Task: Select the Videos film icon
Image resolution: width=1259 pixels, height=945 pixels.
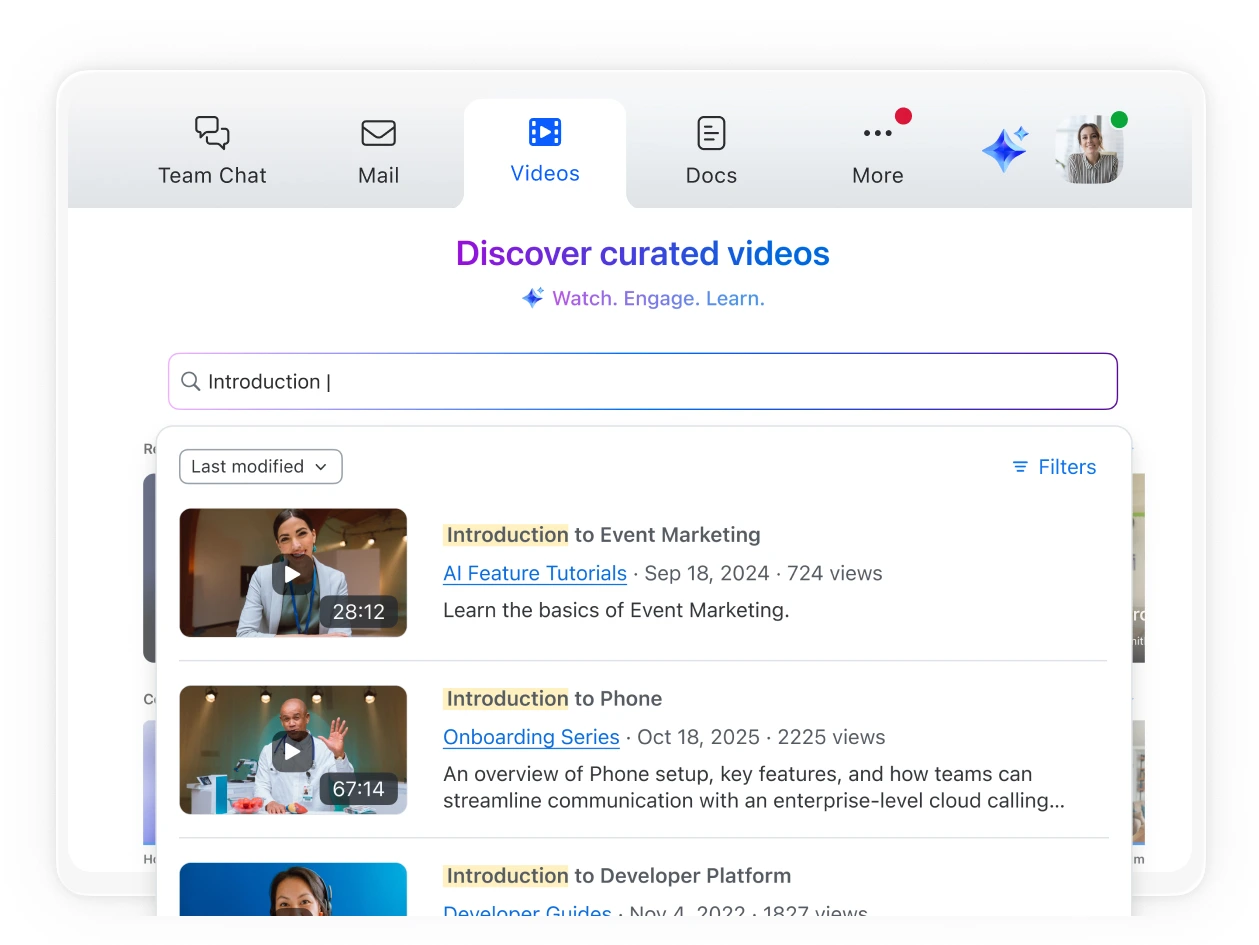Action: pyautogui.click(x=545, y=132)
